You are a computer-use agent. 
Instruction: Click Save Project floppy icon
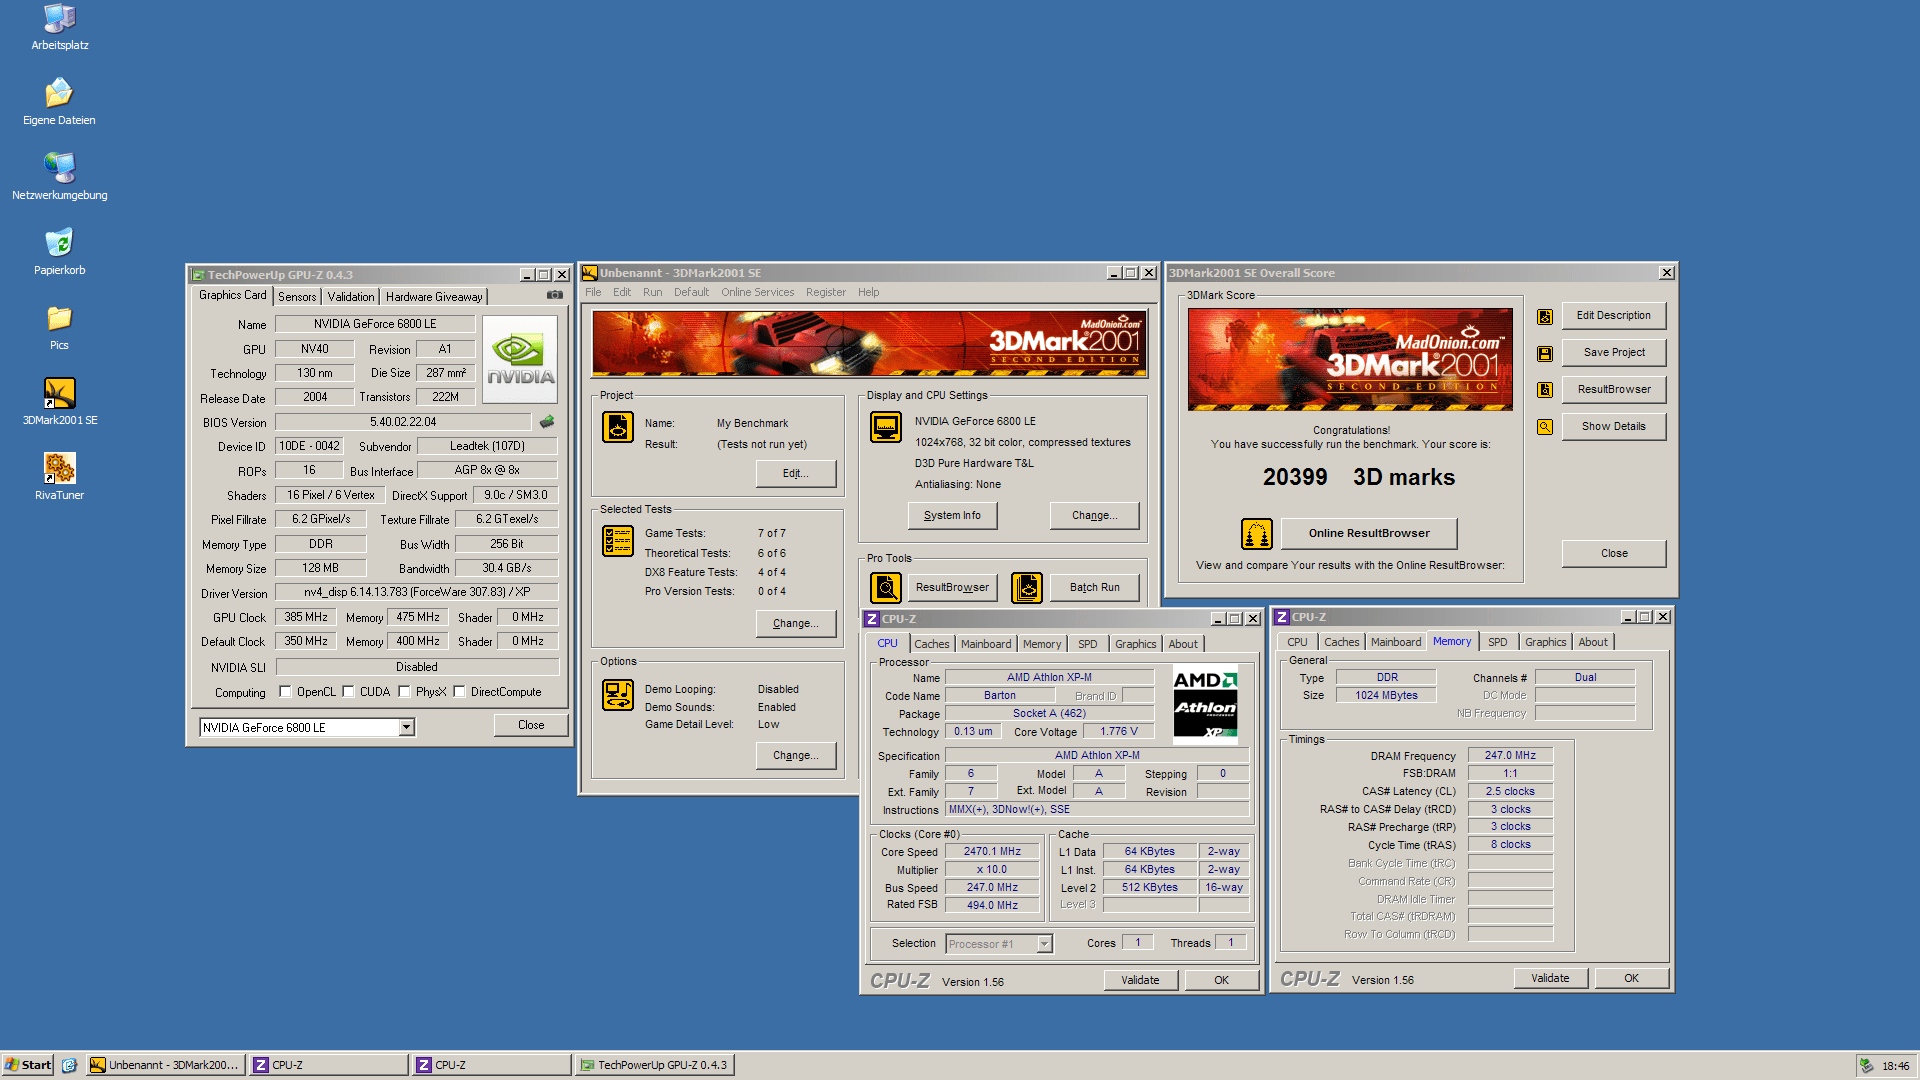(1545, 353)
